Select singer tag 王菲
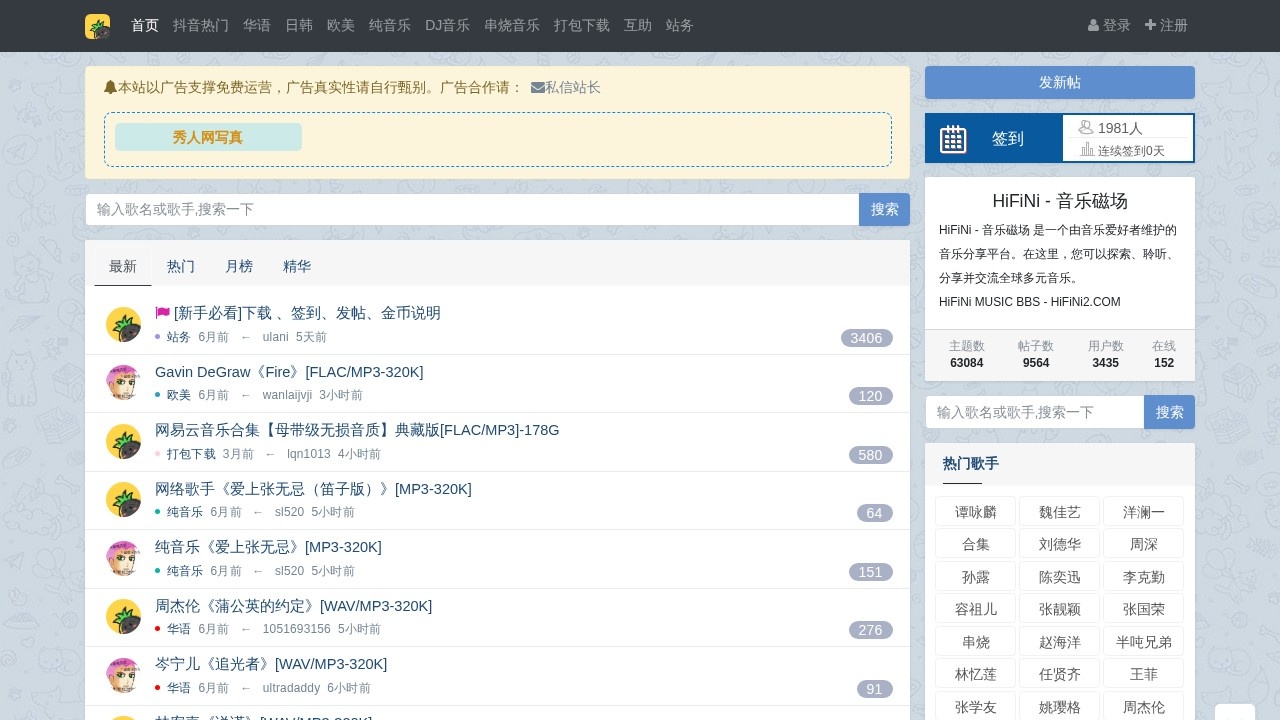This screenshot has width=1280, height=720. click(1144, 674)
